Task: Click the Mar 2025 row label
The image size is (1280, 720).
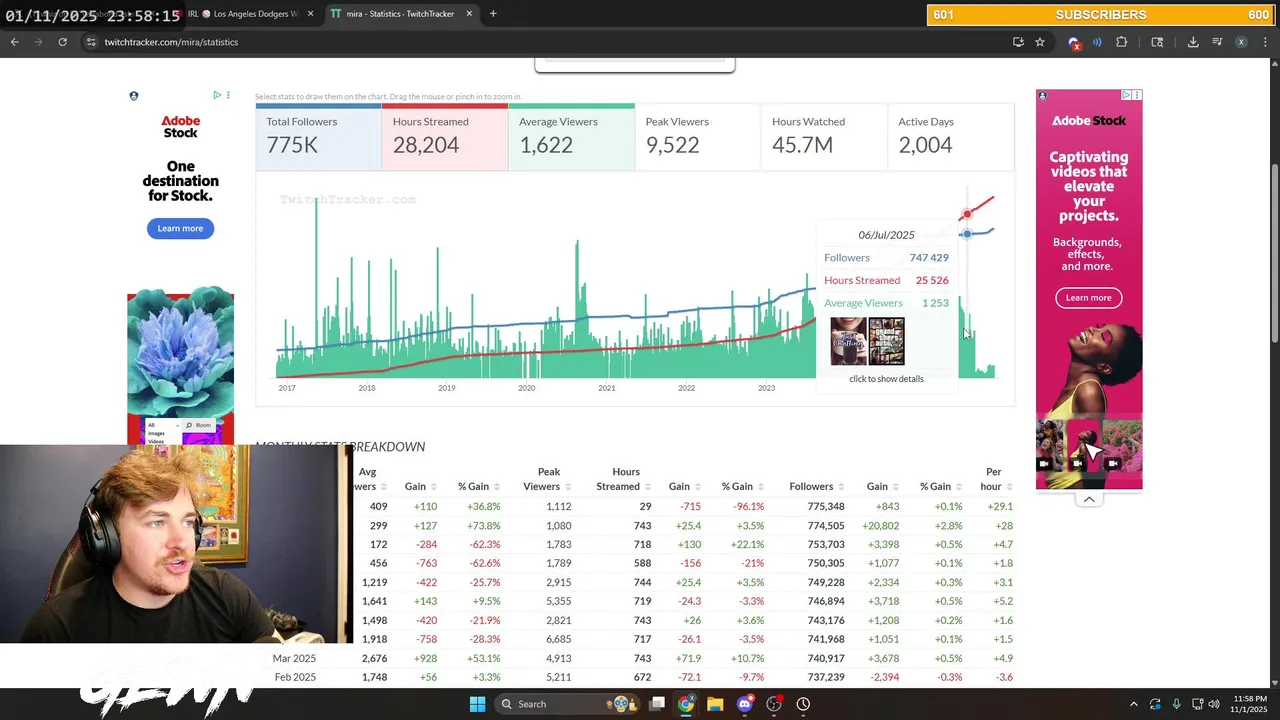Action: 294,658
